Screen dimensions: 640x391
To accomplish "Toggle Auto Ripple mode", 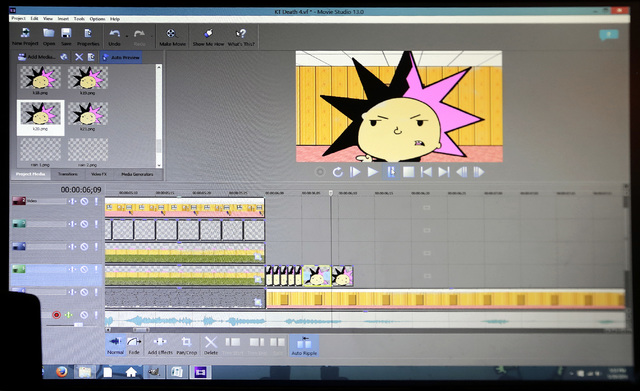I will pos(304,345).
